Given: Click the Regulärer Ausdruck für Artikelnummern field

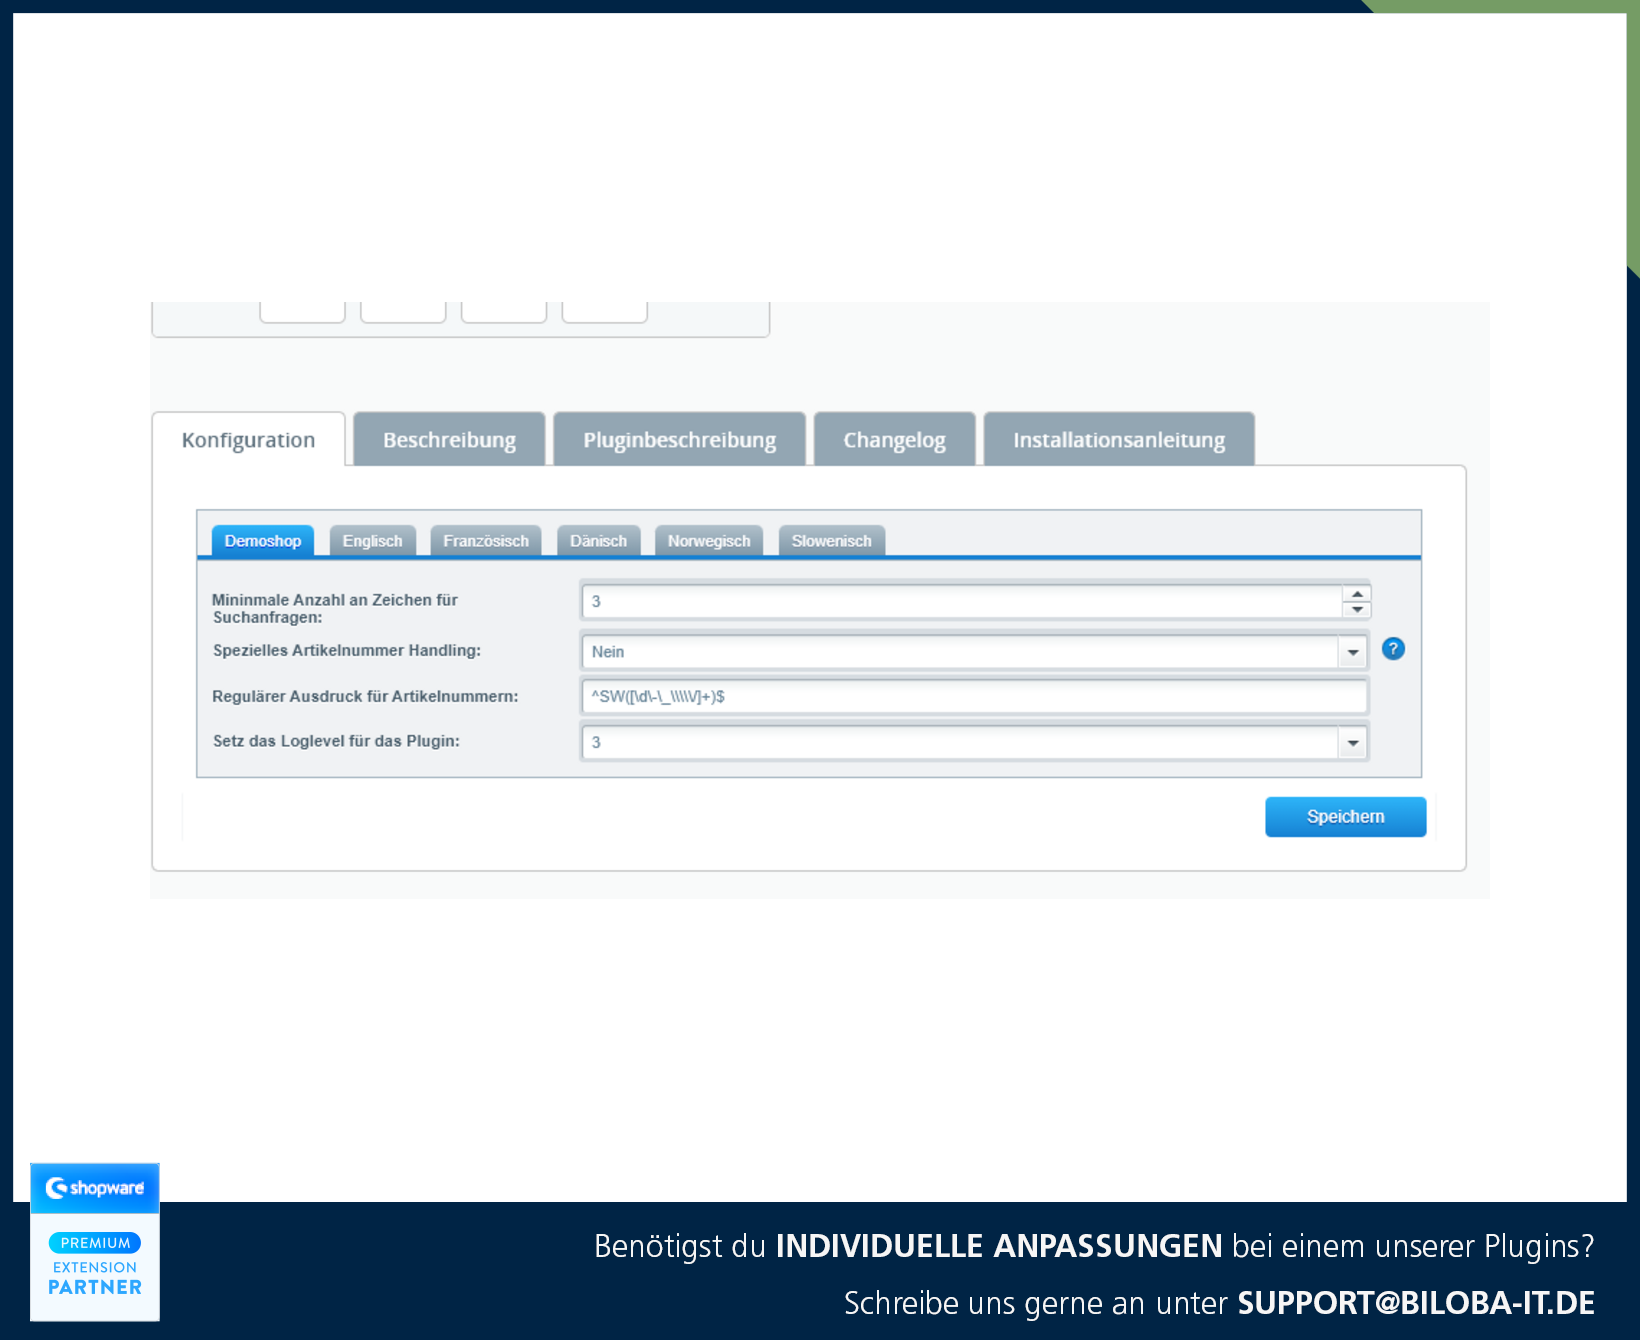Looking at the screenshot, I should 975,696.
